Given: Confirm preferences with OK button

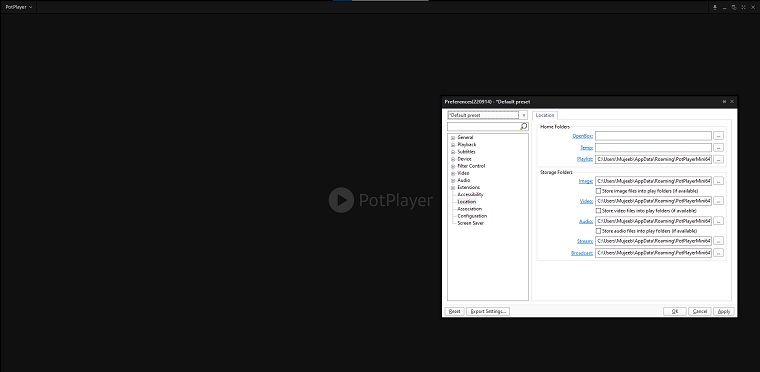Looking at the screenshot, I should [x=675, y=311].
